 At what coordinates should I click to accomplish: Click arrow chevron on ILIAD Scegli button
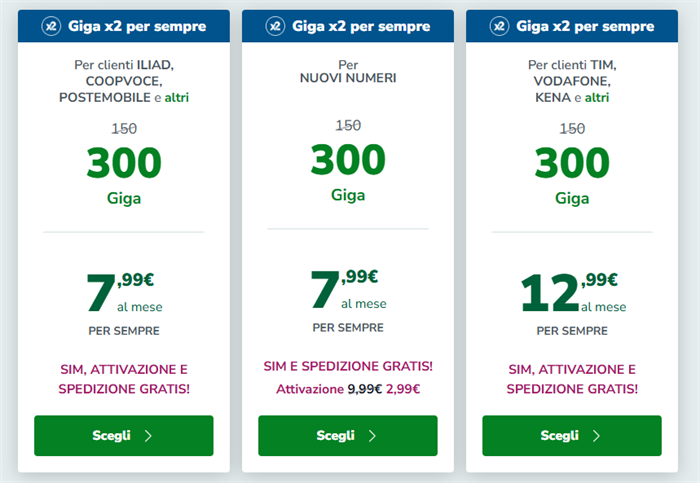point(148,436)
